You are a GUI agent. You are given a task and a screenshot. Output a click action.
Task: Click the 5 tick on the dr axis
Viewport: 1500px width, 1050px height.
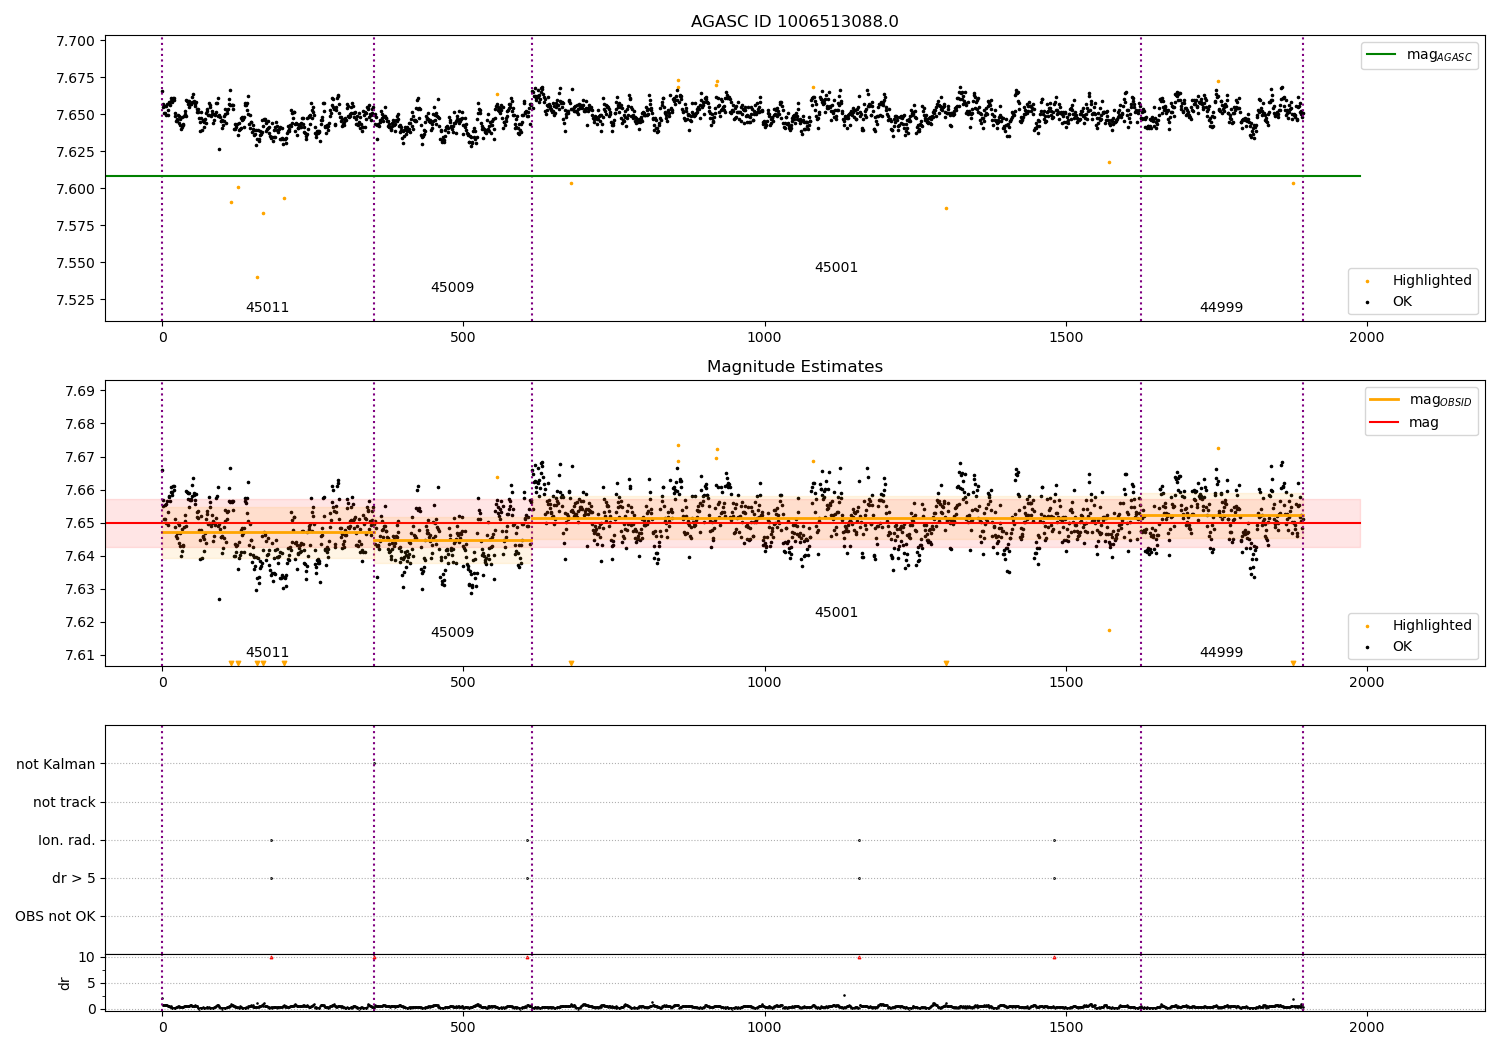pyautogui.click(x=91, y=983)
